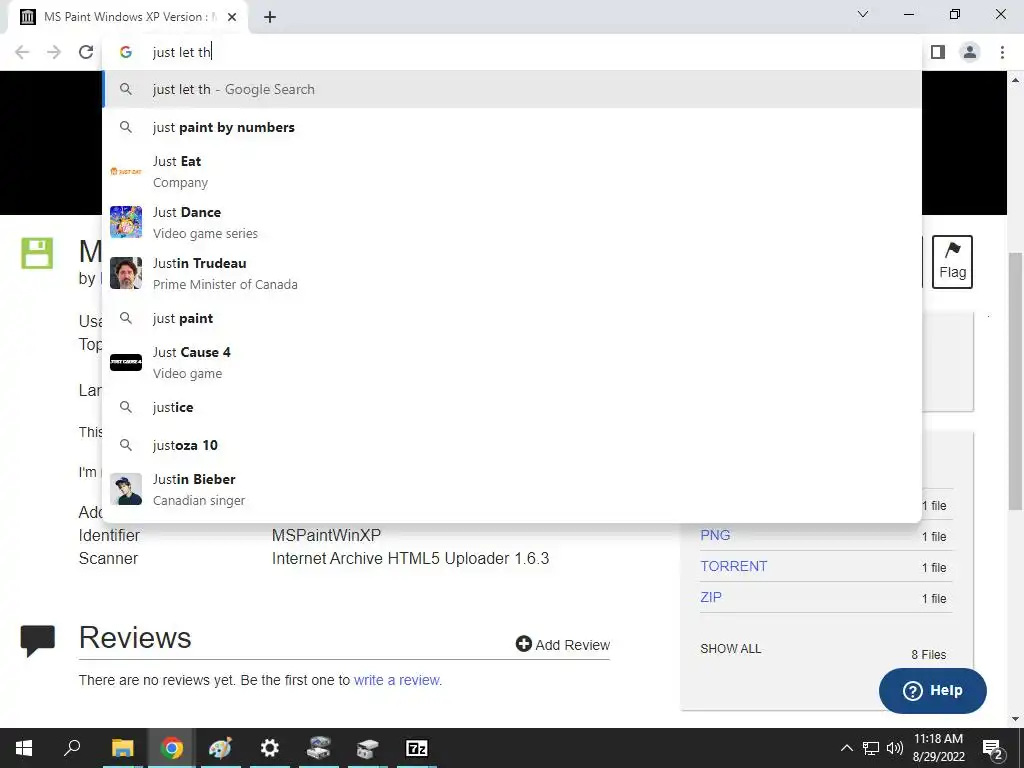The image size is (1024, 768).
Task: Show hidden tray icons chevron
Action: (x=846, y=748)
